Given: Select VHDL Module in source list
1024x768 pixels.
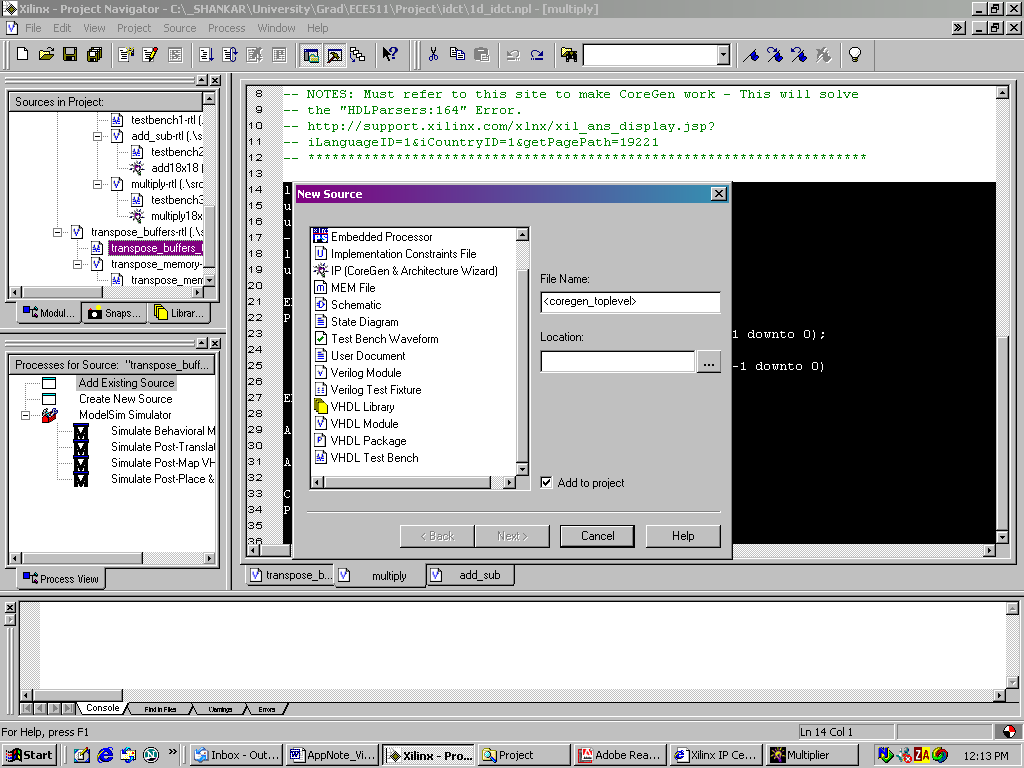Looking at the screenshot, I should click(x=364, y=424).
